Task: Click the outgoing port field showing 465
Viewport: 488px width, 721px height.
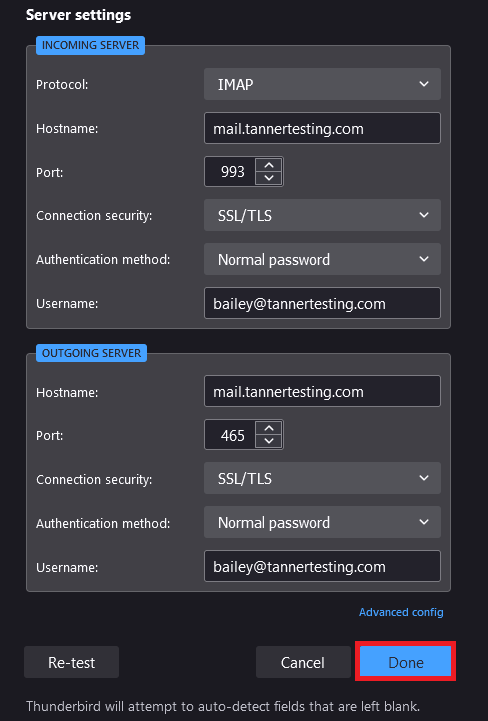Action: 230,435
